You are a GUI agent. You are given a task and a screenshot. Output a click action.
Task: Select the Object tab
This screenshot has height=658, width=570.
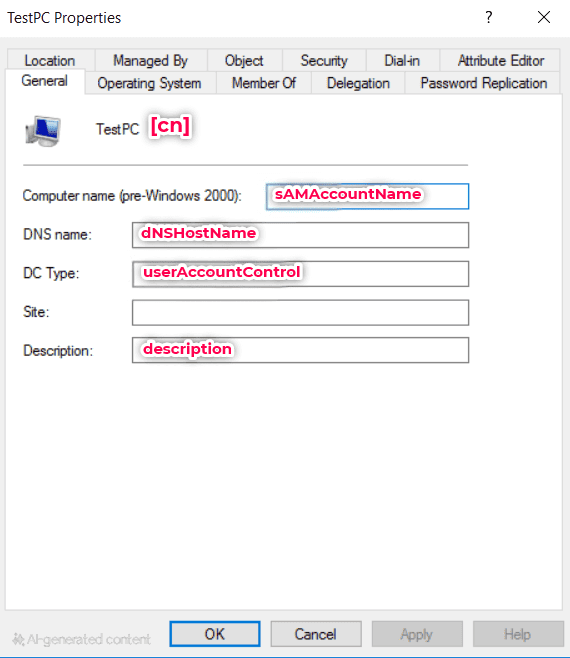244,60
